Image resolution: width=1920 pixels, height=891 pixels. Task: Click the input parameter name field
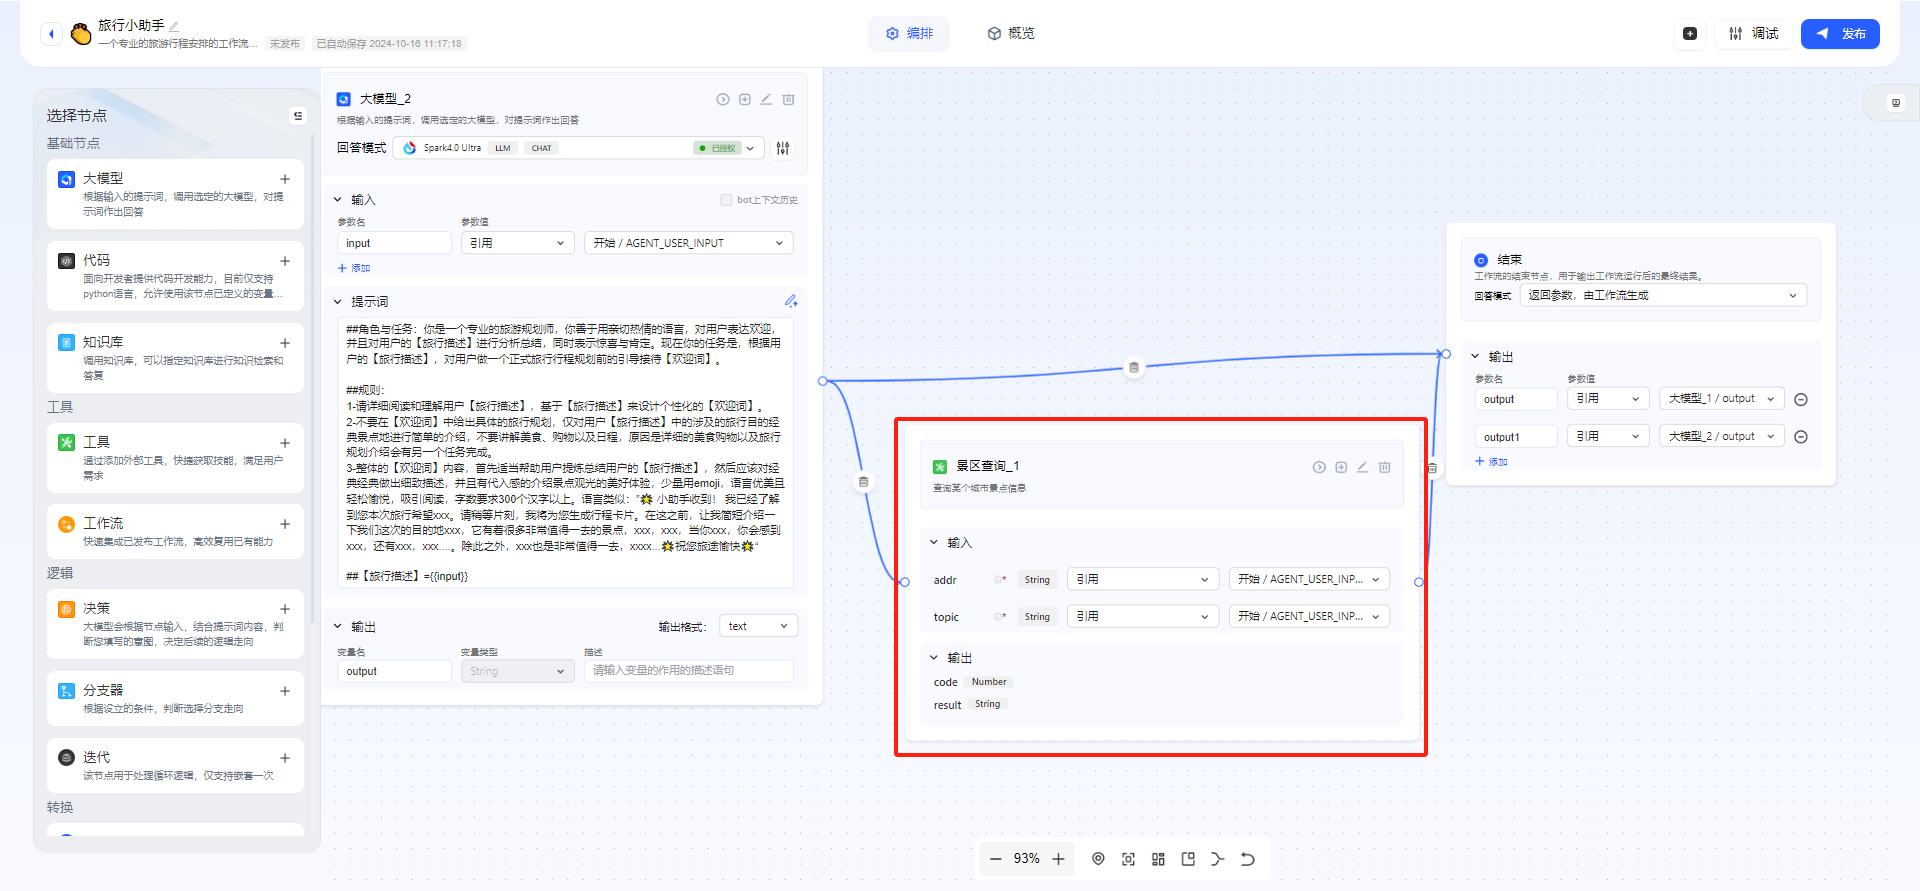(x=394, y=243)
